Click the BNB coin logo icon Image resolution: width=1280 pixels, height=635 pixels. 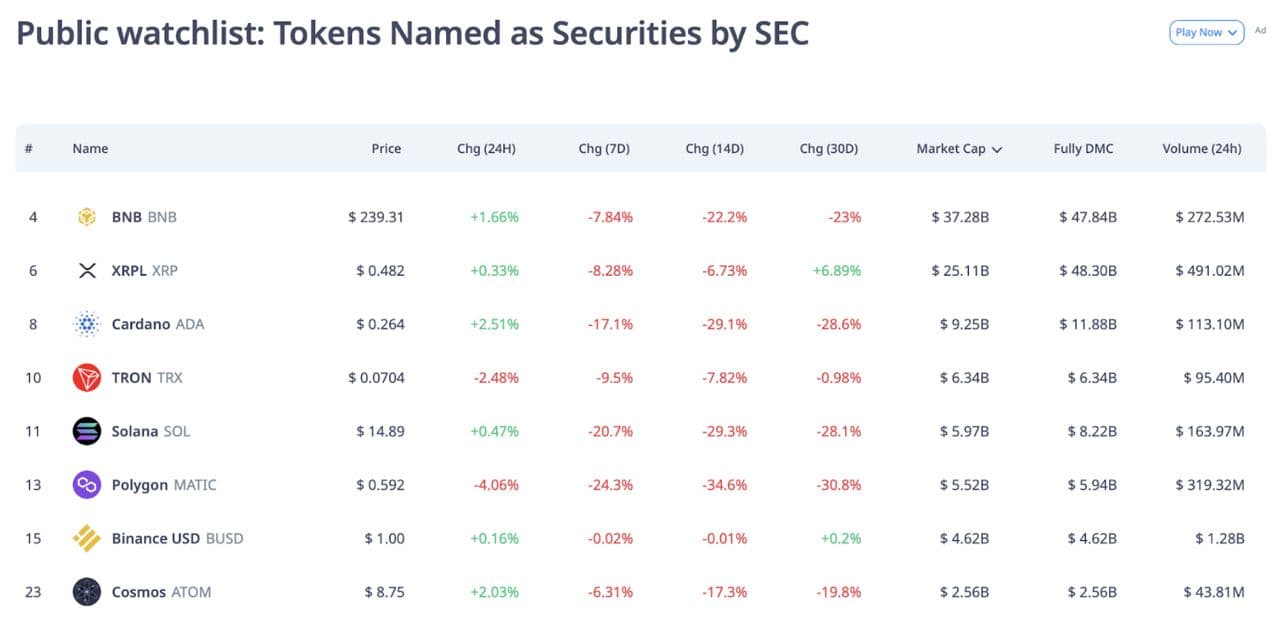point(87,217)
